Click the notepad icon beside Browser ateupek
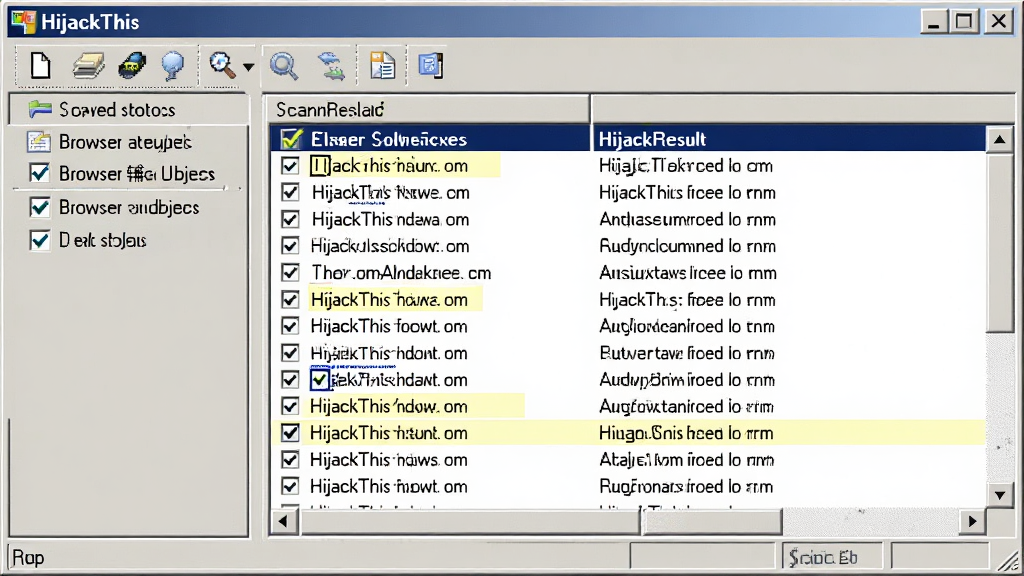The height and width of the screenshot is (576, 1024). (39, 142)
